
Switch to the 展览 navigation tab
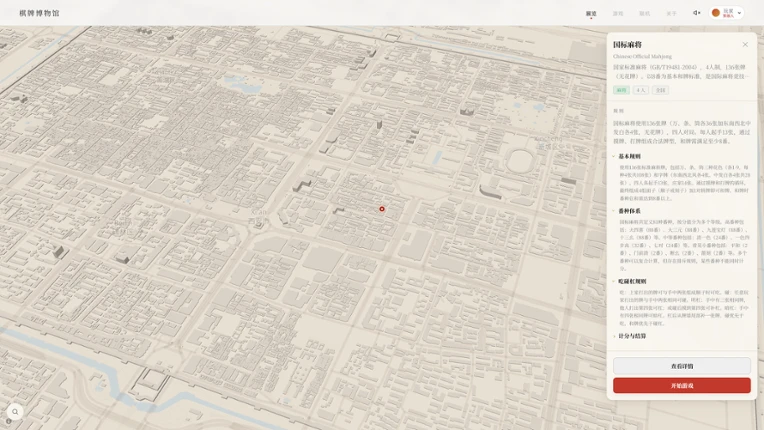pyautogui.click(x=591, y=14)
